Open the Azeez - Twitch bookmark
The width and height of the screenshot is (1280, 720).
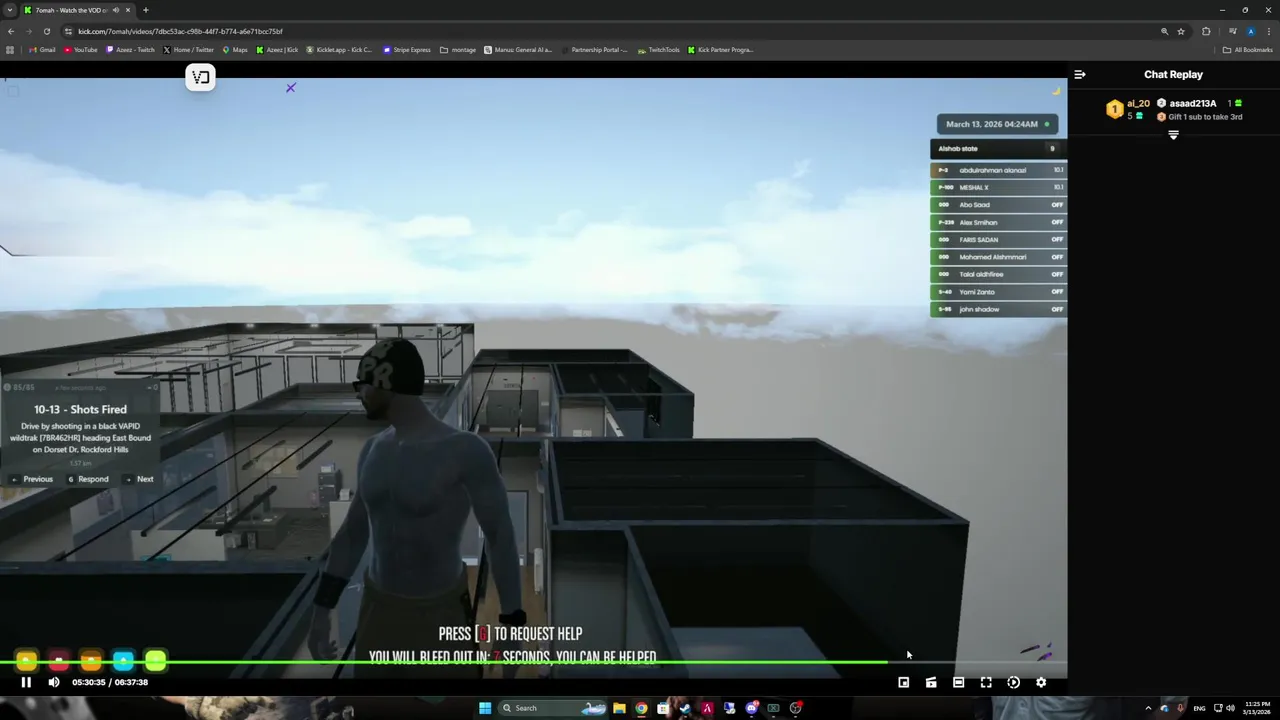[130, 50]
